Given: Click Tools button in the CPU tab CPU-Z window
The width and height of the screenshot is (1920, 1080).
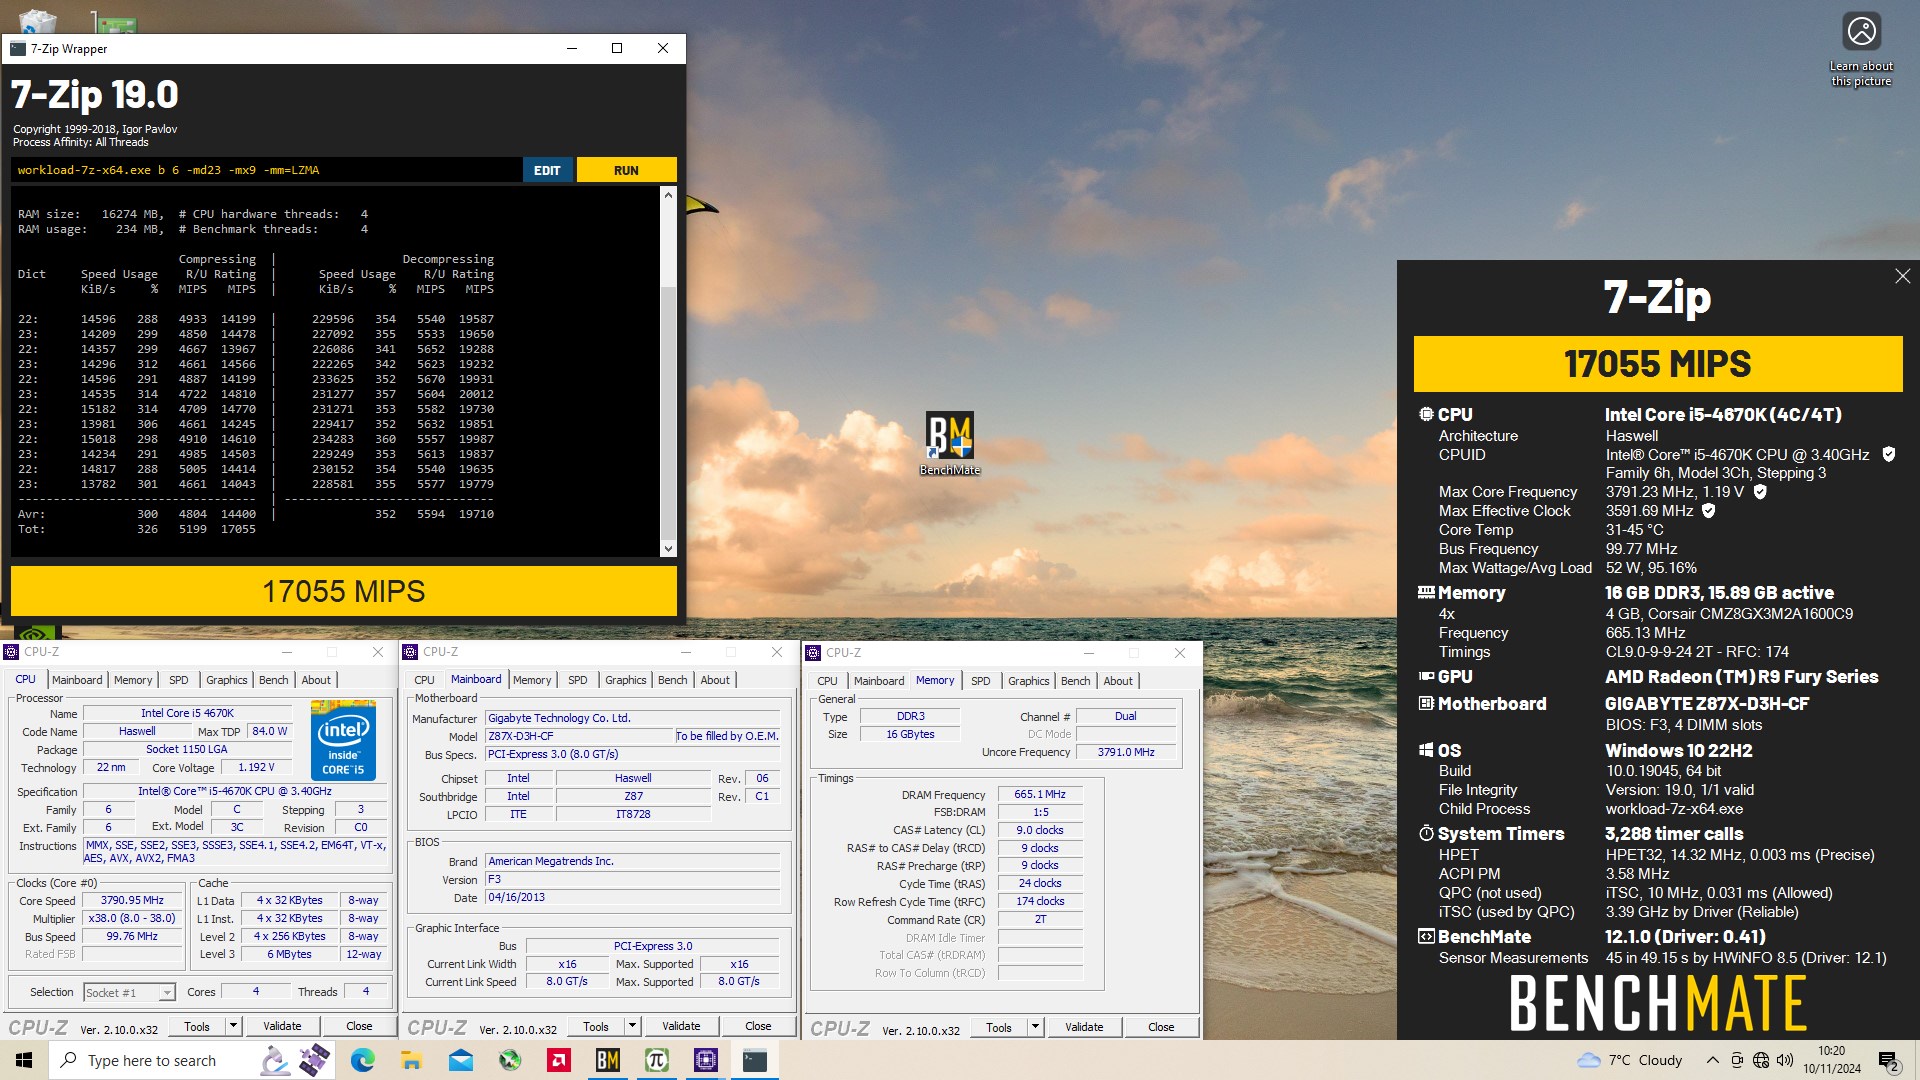Looking at the screenshot, I should click(x=197, y=1026).
